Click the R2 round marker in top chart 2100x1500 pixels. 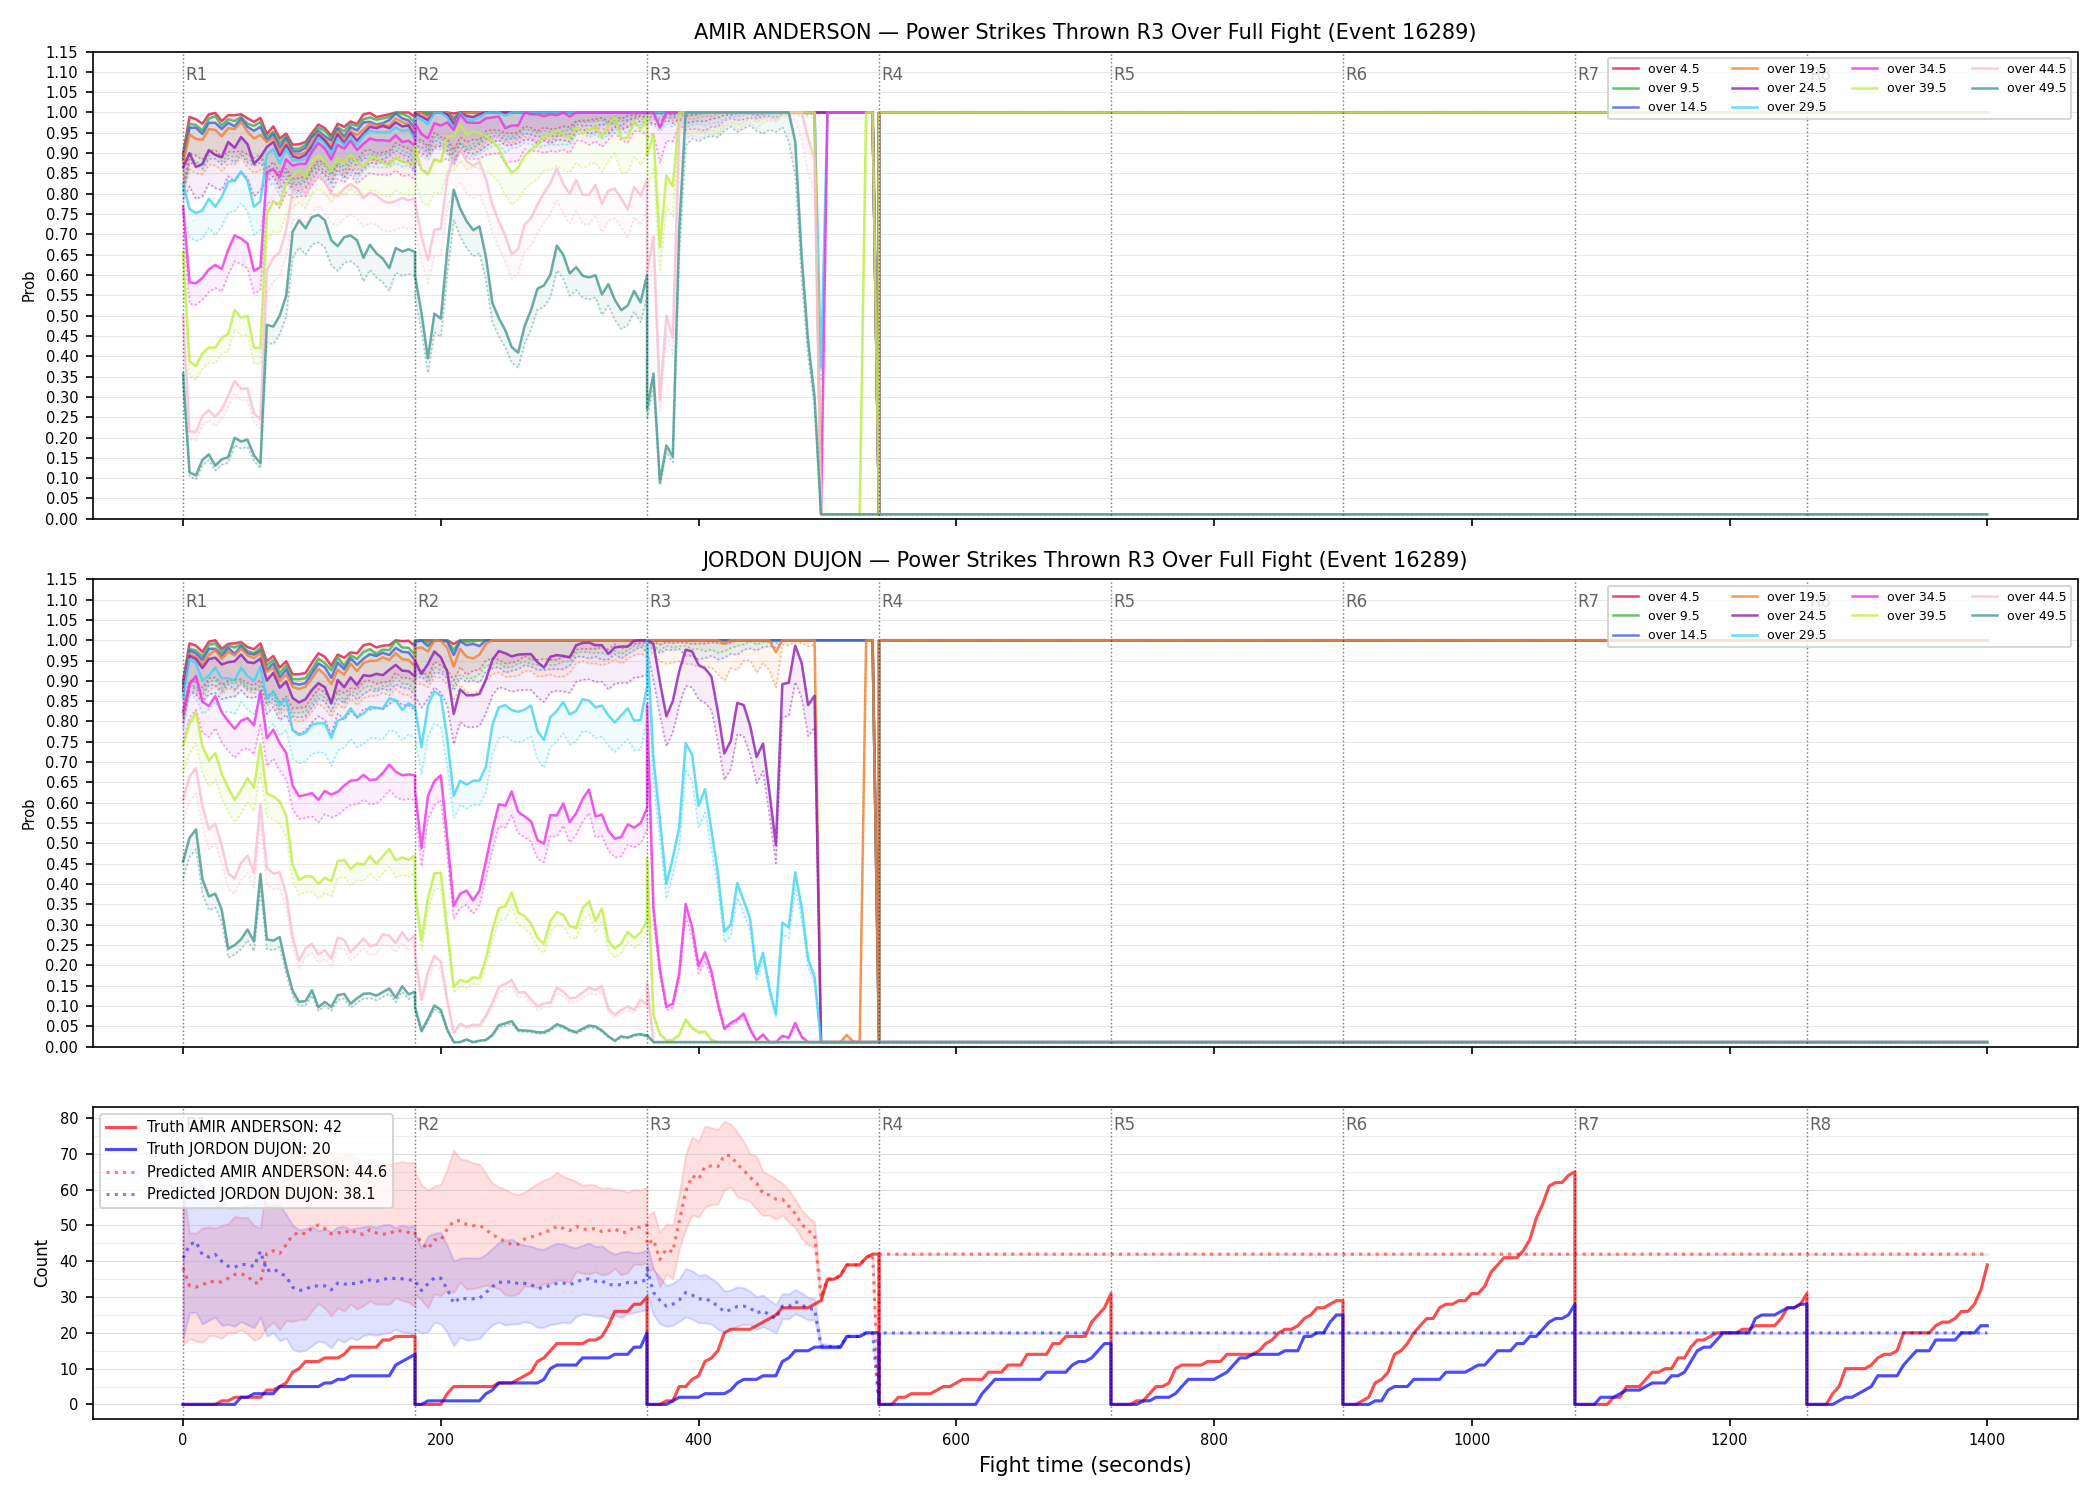pos(428,74)
